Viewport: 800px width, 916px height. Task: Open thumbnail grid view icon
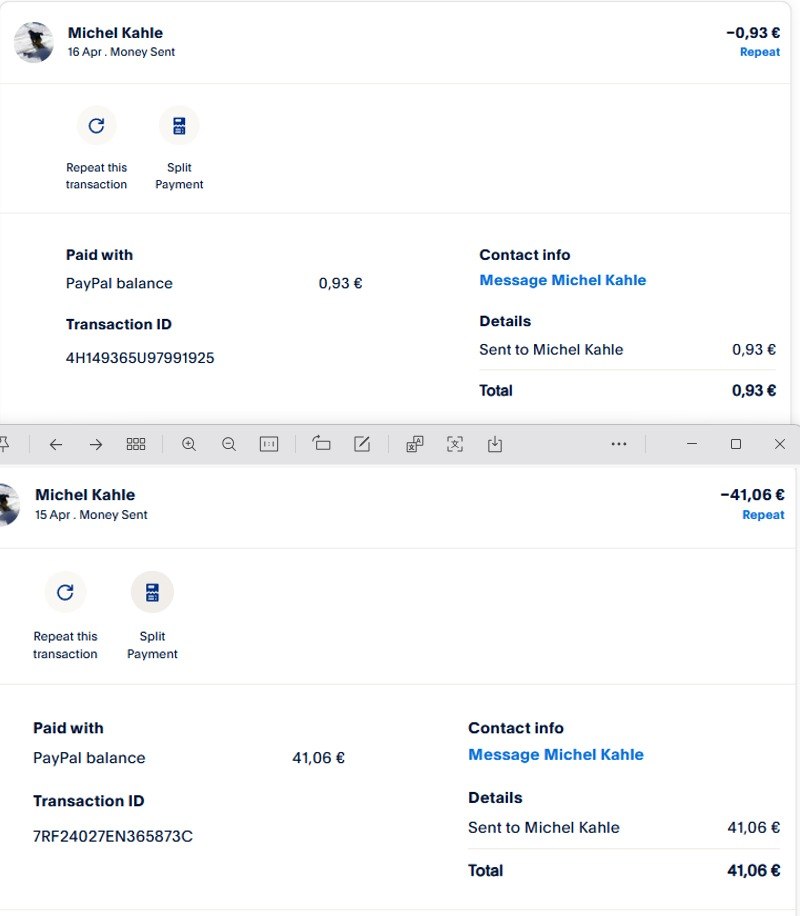136,444
